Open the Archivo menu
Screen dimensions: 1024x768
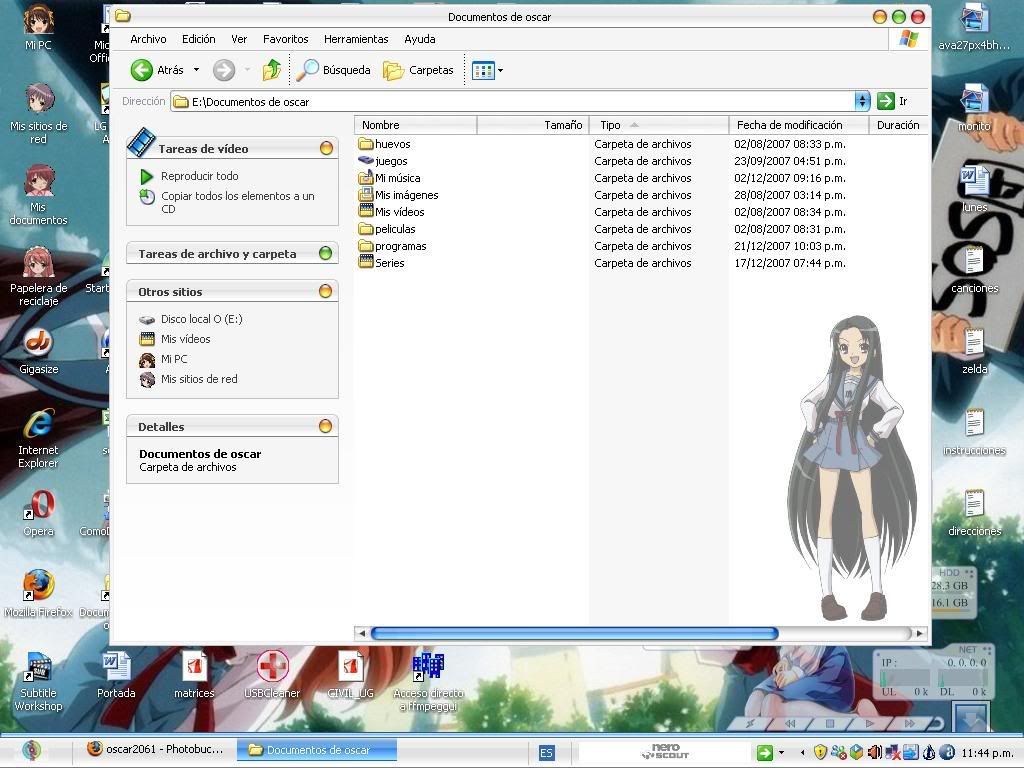point(148,39)
